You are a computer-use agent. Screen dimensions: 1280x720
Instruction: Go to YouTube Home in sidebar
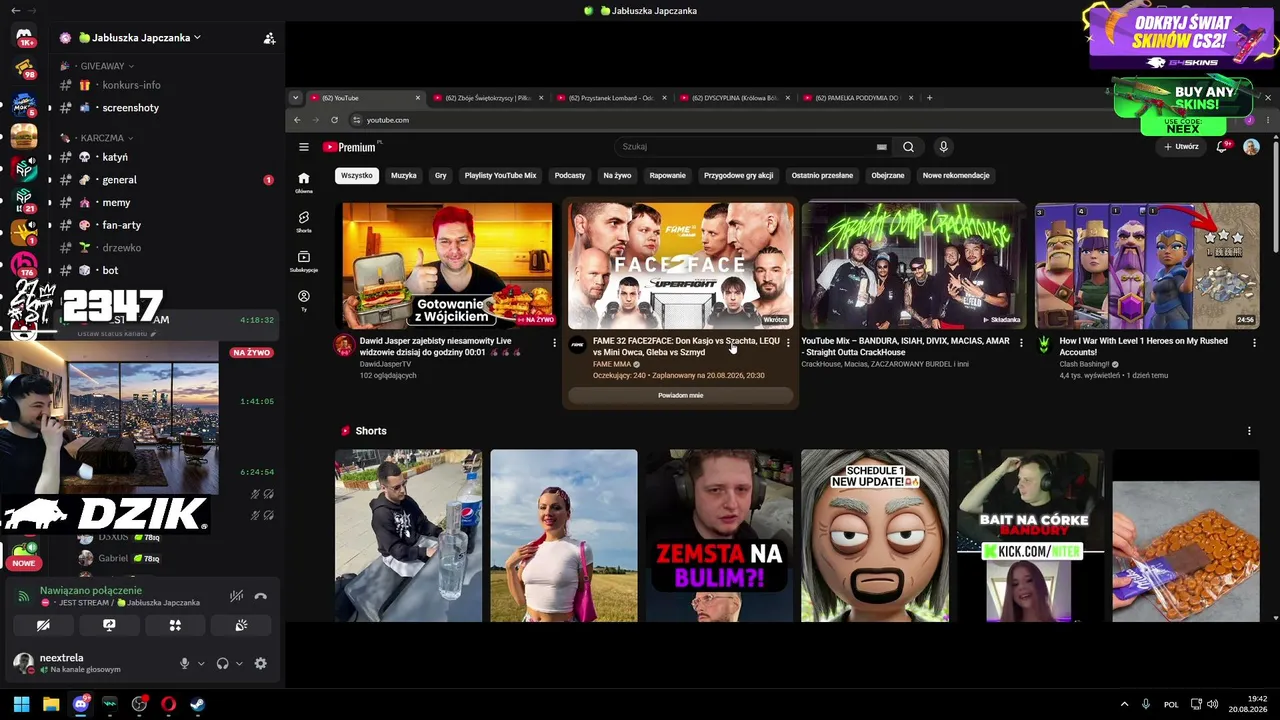304,183
